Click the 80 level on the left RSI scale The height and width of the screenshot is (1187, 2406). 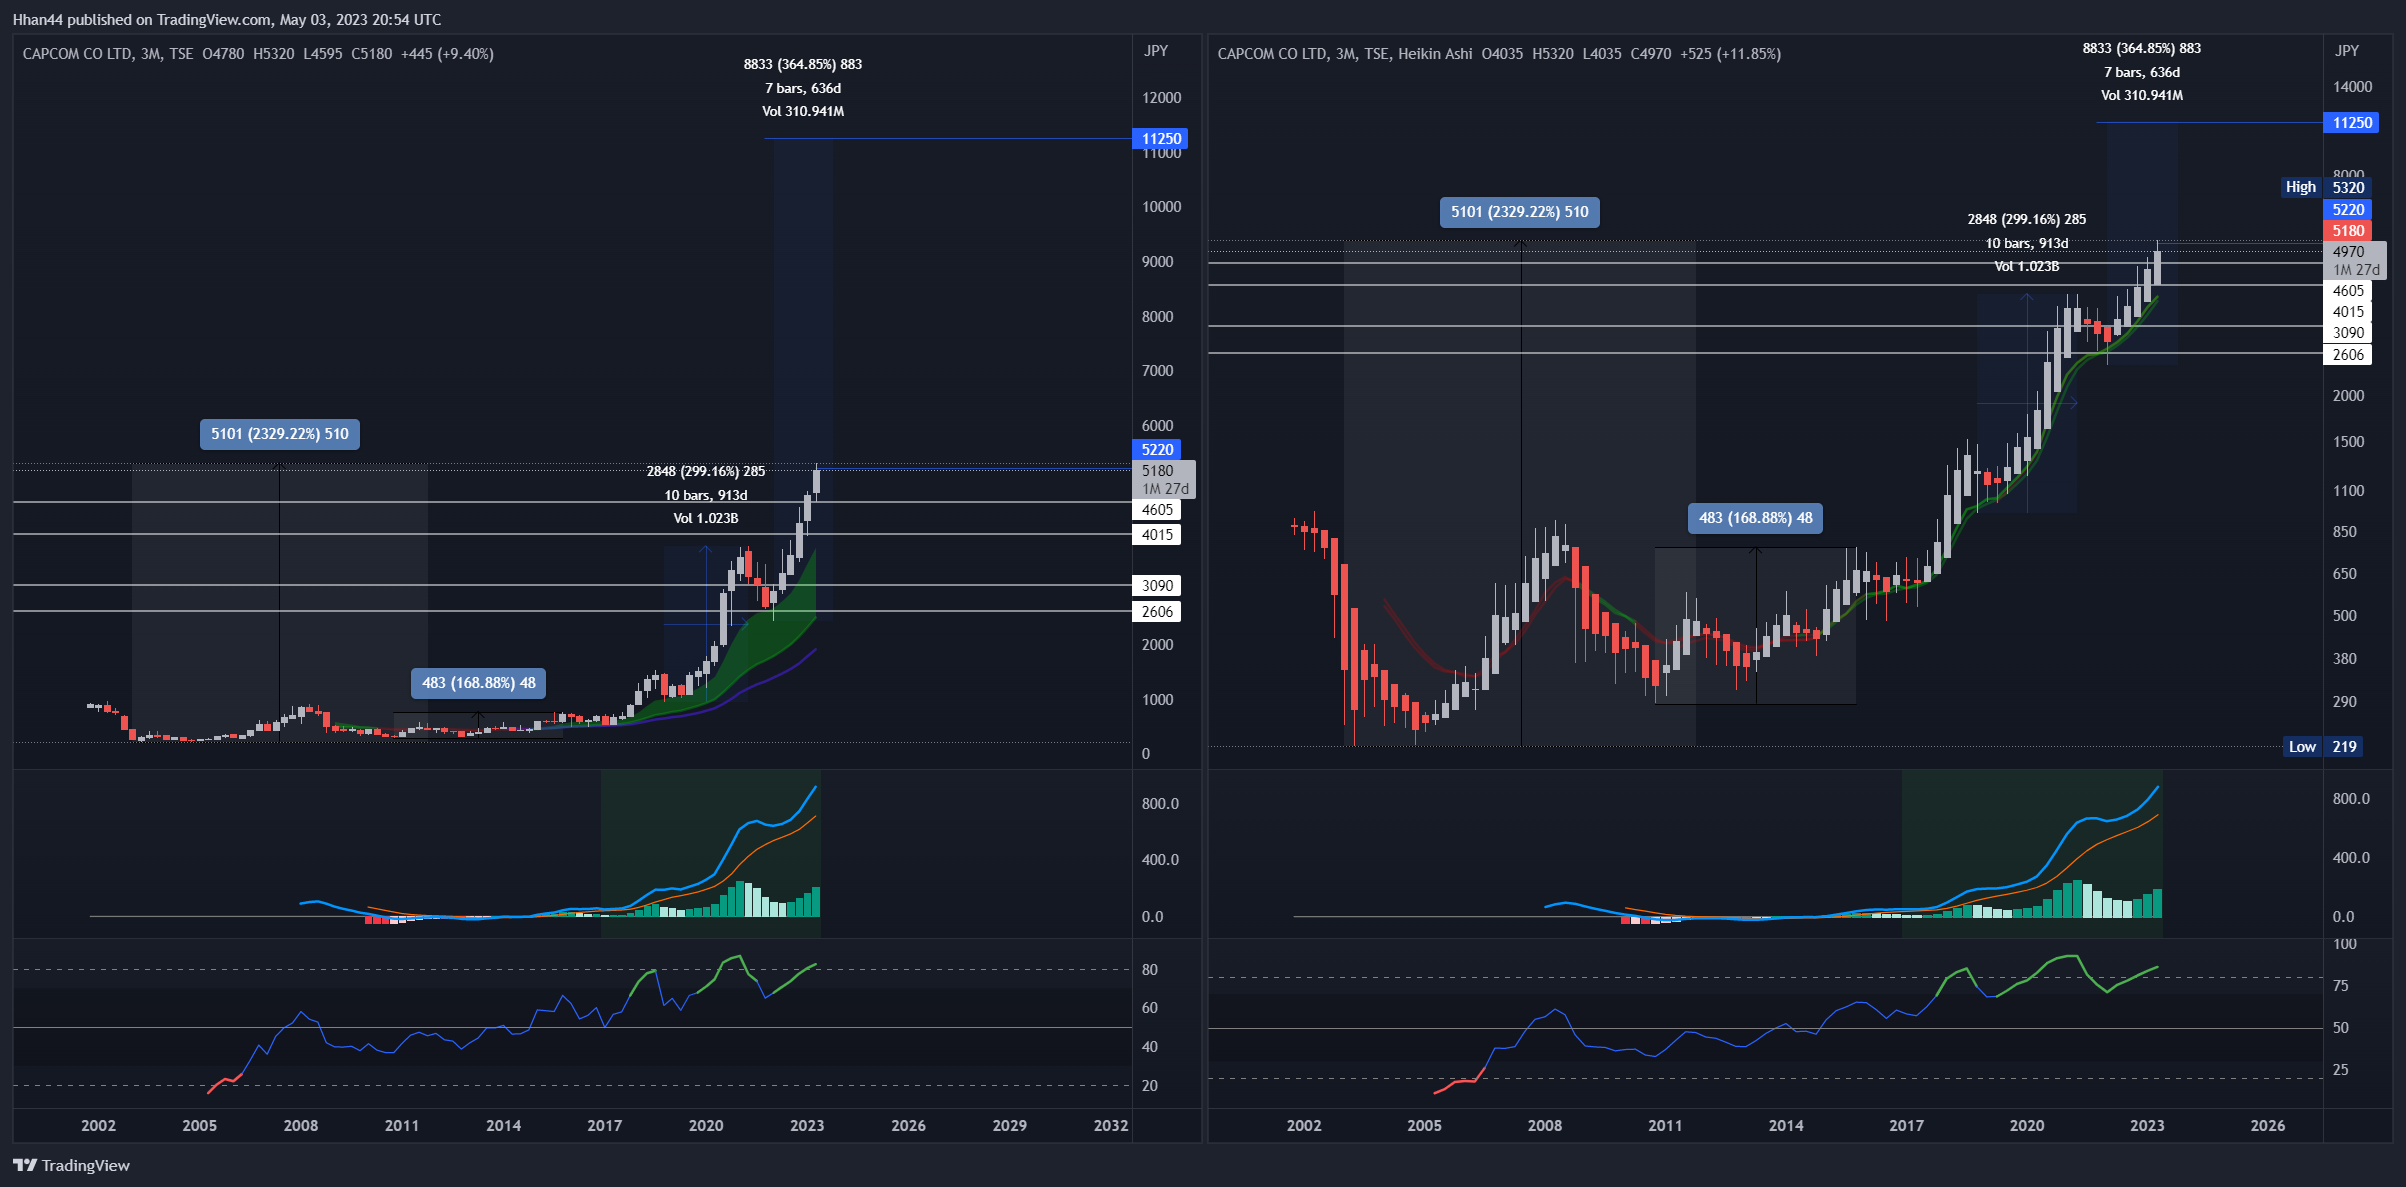tap(1150, 970)
